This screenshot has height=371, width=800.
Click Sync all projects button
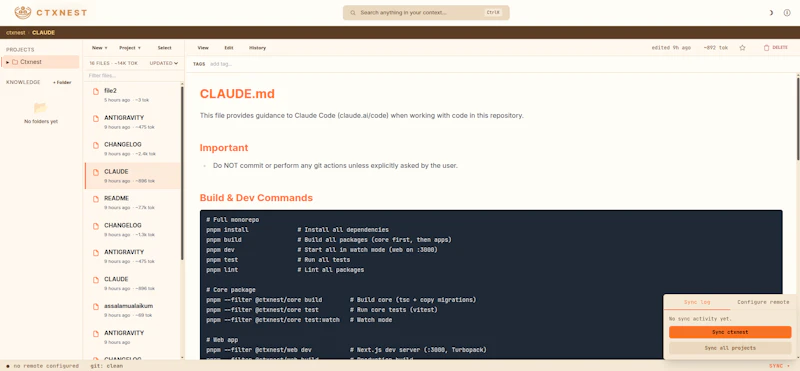[730, 348]
